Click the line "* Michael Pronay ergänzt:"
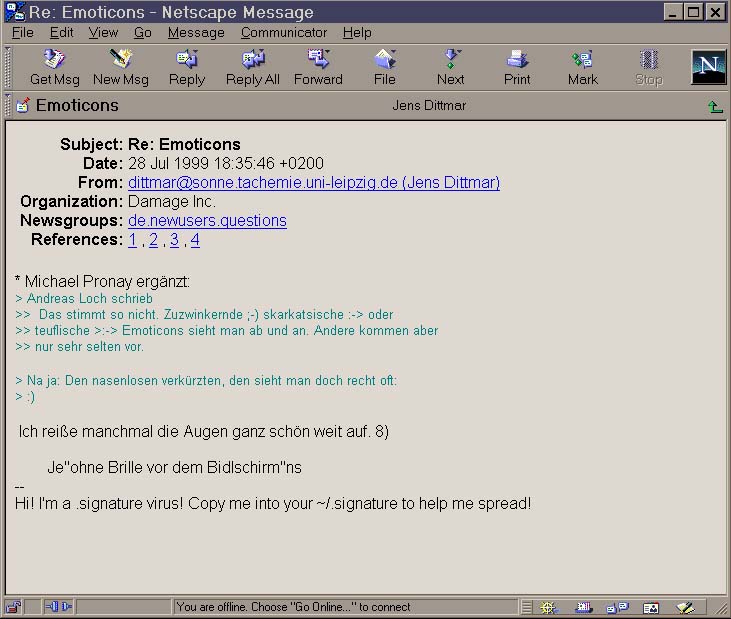This screenshot has height=619, width=731. pos(102,282)
